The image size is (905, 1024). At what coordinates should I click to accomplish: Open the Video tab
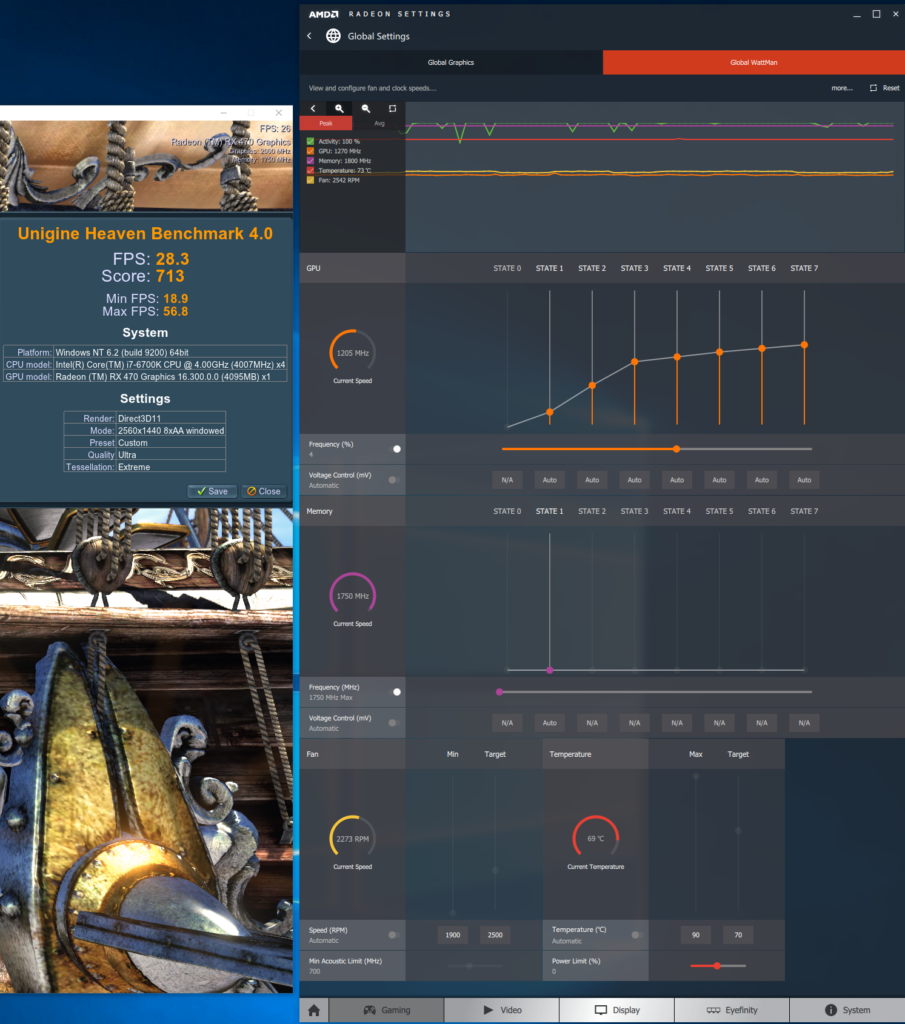[x=501, y=1010]
